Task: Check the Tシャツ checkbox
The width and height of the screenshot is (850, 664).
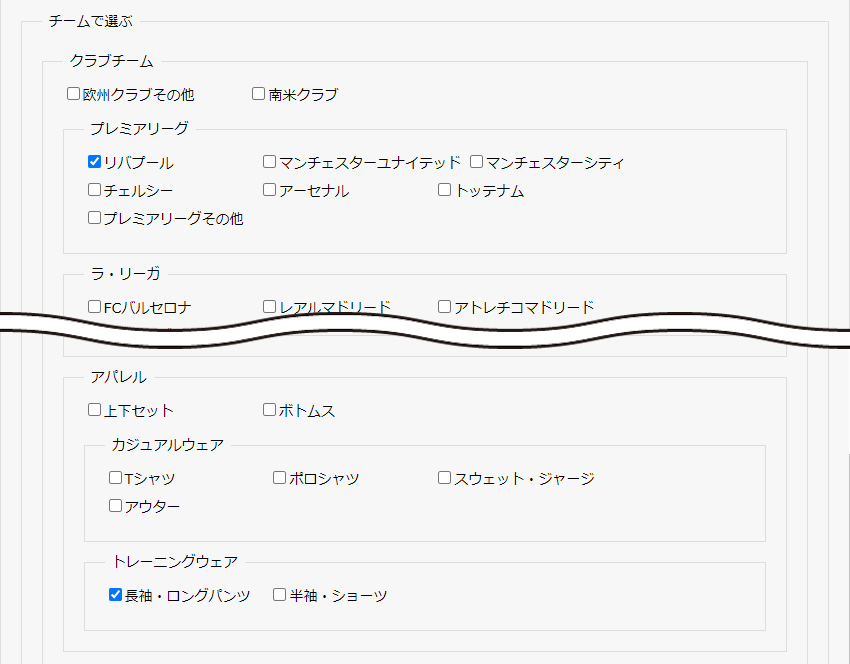Action: (x=115, y=478)
